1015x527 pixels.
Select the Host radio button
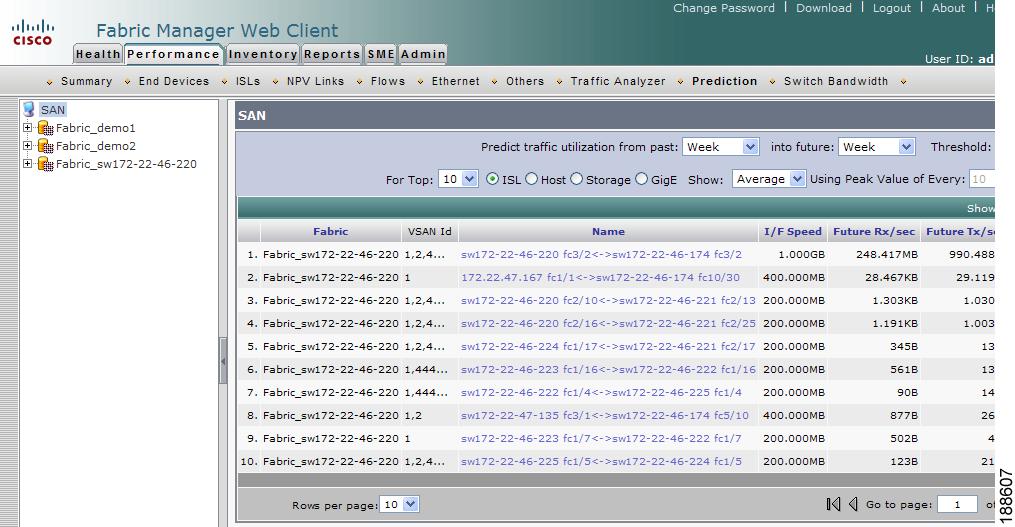(x=531, y=179)
